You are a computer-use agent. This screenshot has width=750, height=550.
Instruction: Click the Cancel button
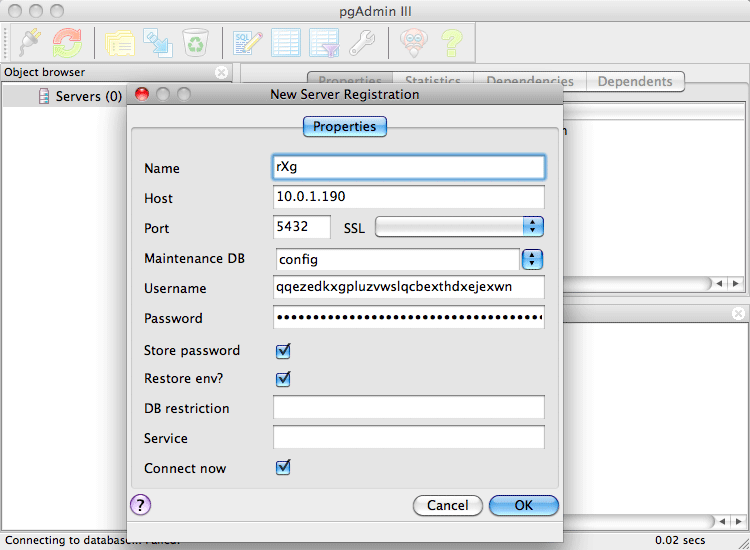(448, 506)
